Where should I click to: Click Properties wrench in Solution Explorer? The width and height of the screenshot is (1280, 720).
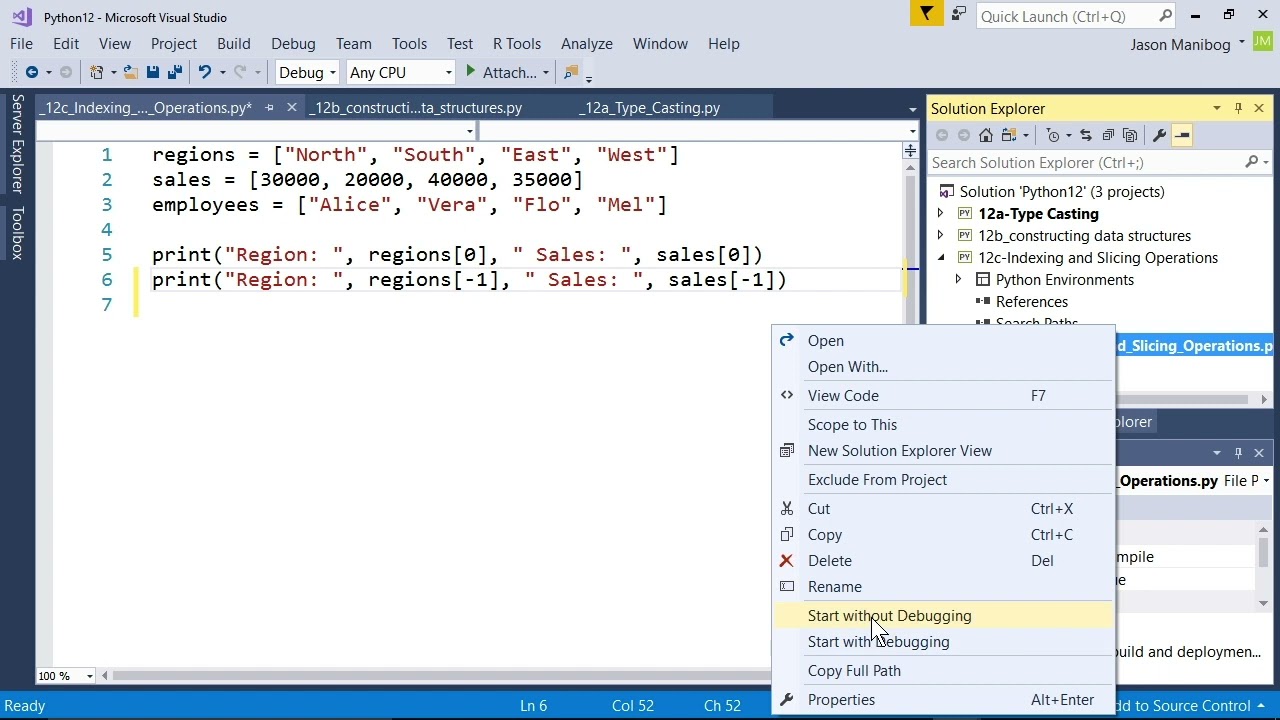(x=1160, y=135)
